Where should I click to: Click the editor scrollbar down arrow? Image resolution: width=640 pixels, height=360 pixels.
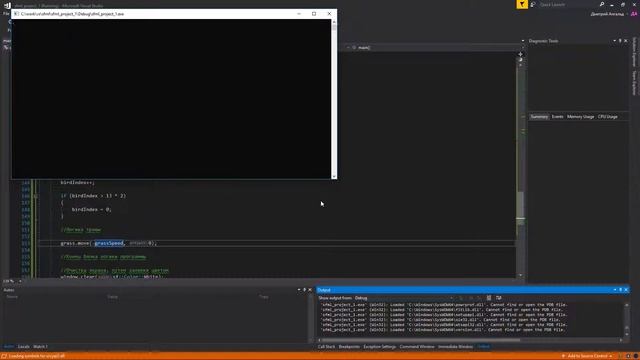pyautogui.click(x=520, y=276)
